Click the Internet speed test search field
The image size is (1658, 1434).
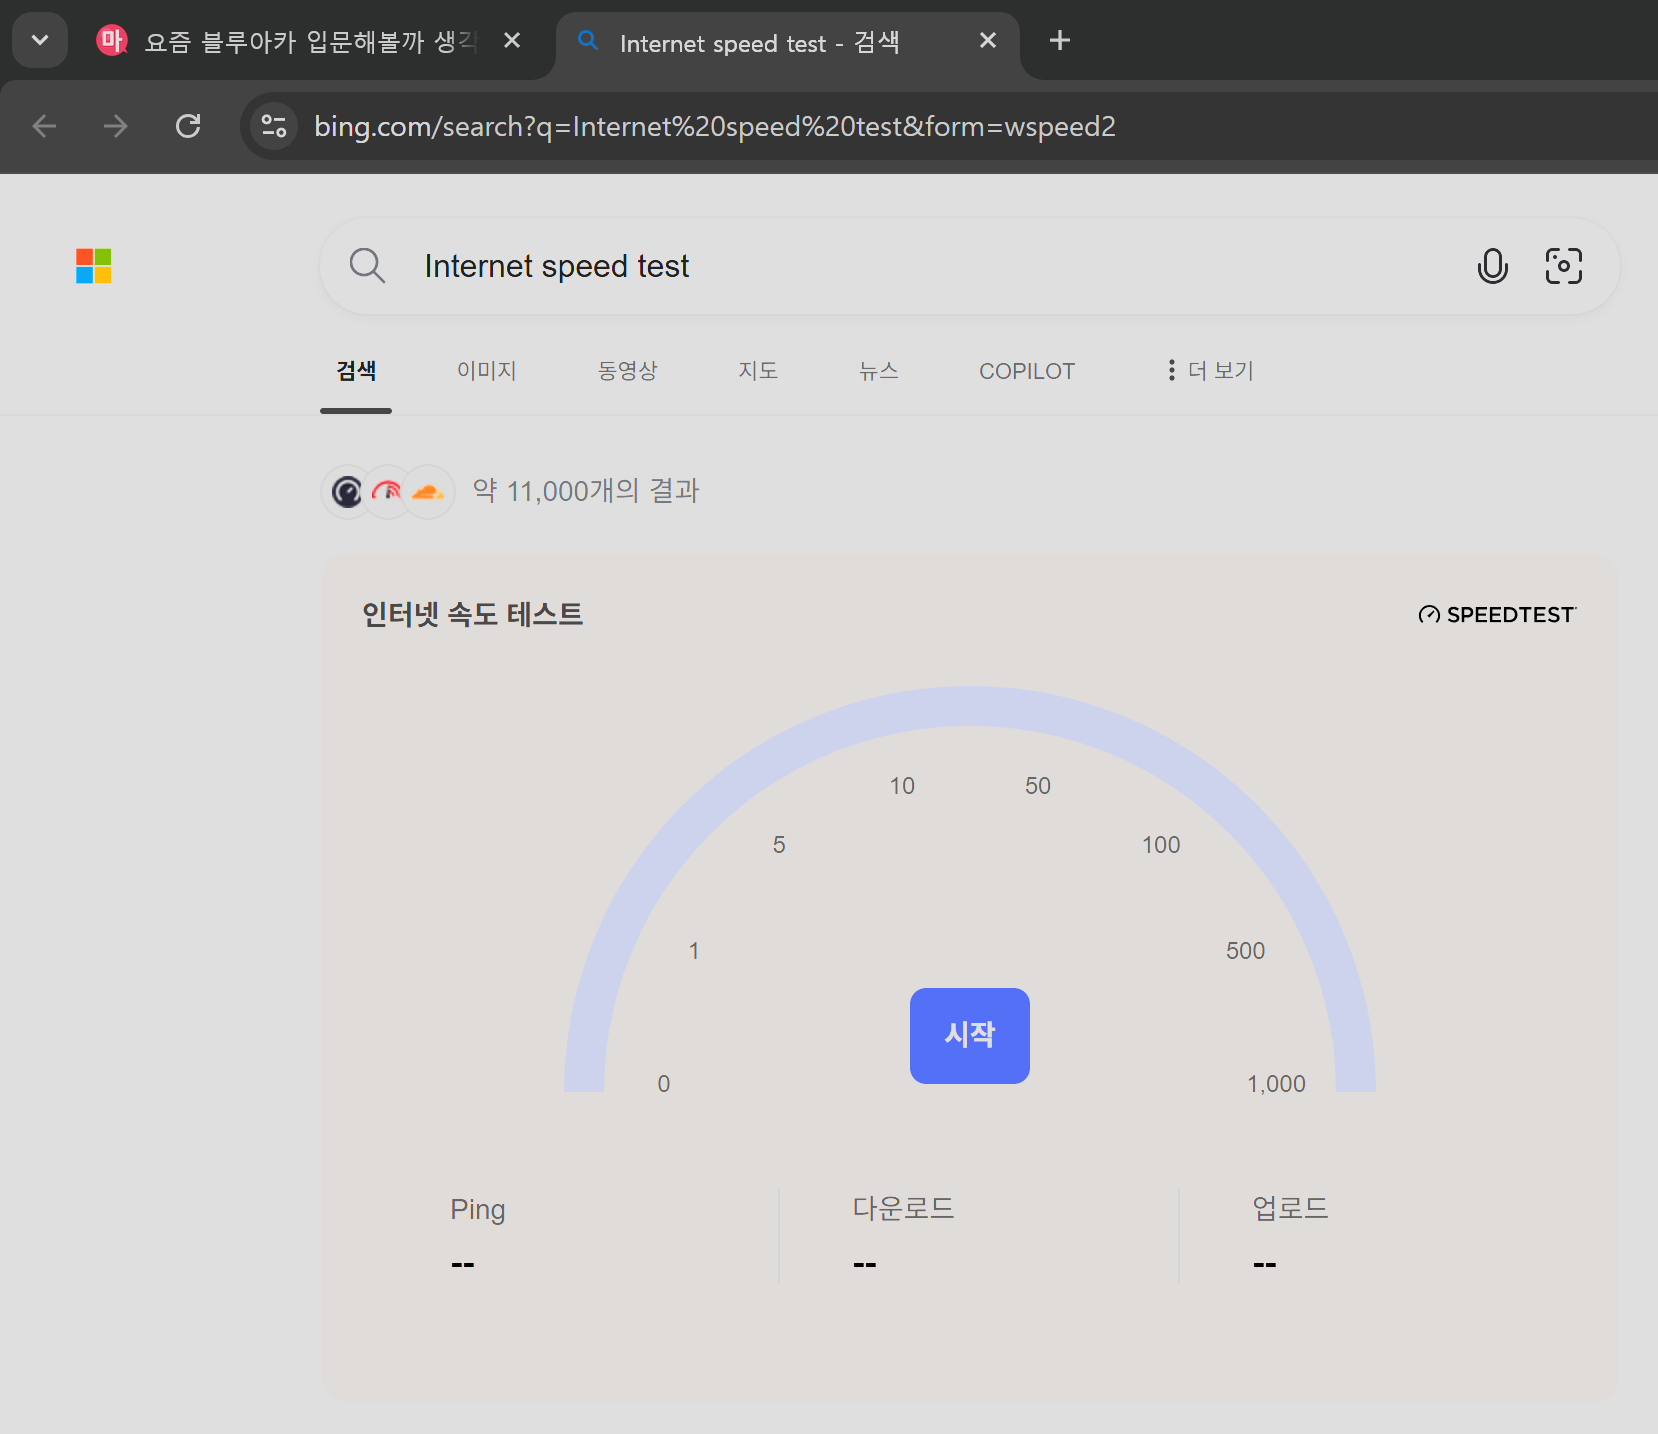click(900, 266)
